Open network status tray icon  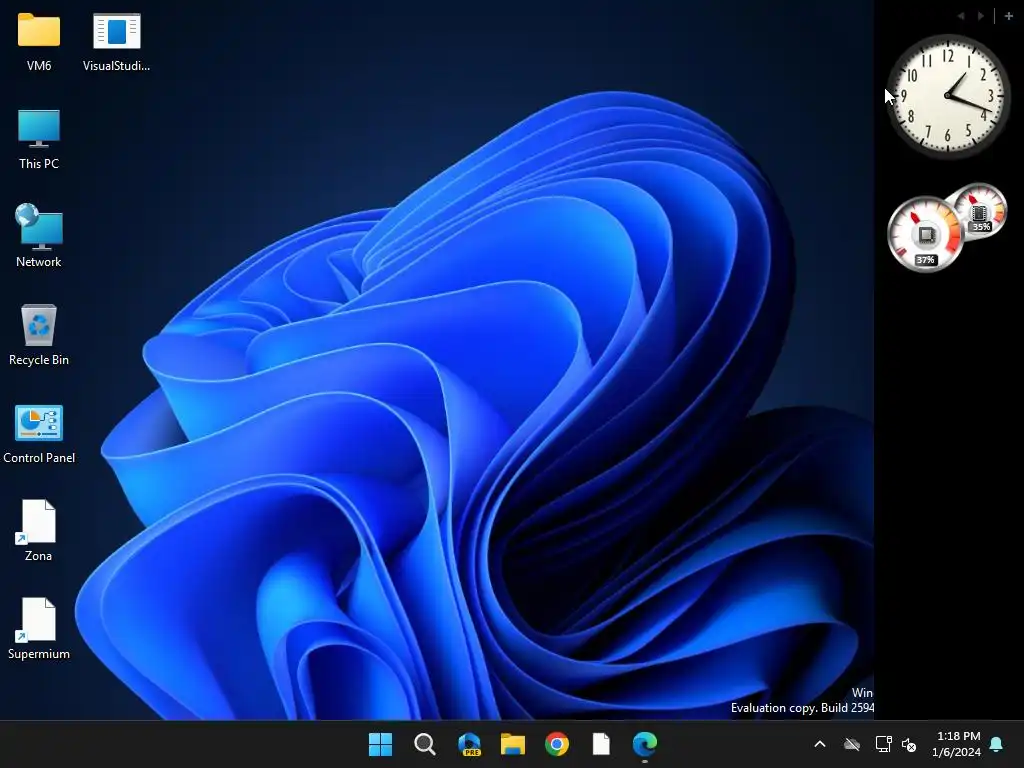point(883,744)
